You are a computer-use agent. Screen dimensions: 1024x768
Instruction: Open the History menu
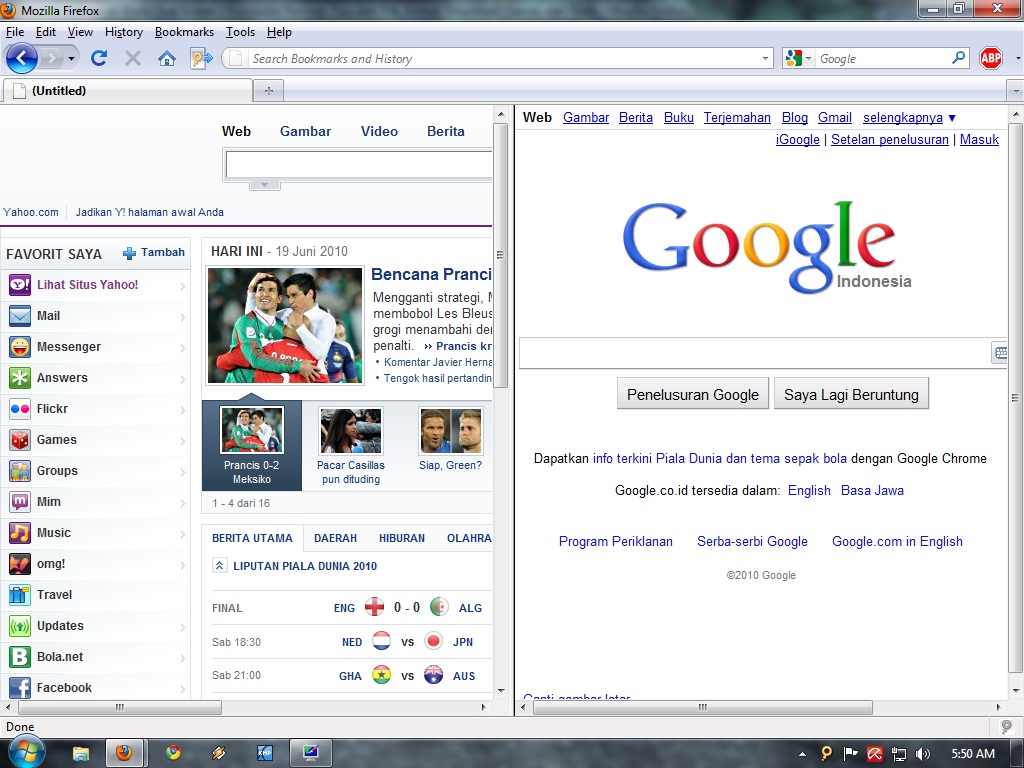123,32
